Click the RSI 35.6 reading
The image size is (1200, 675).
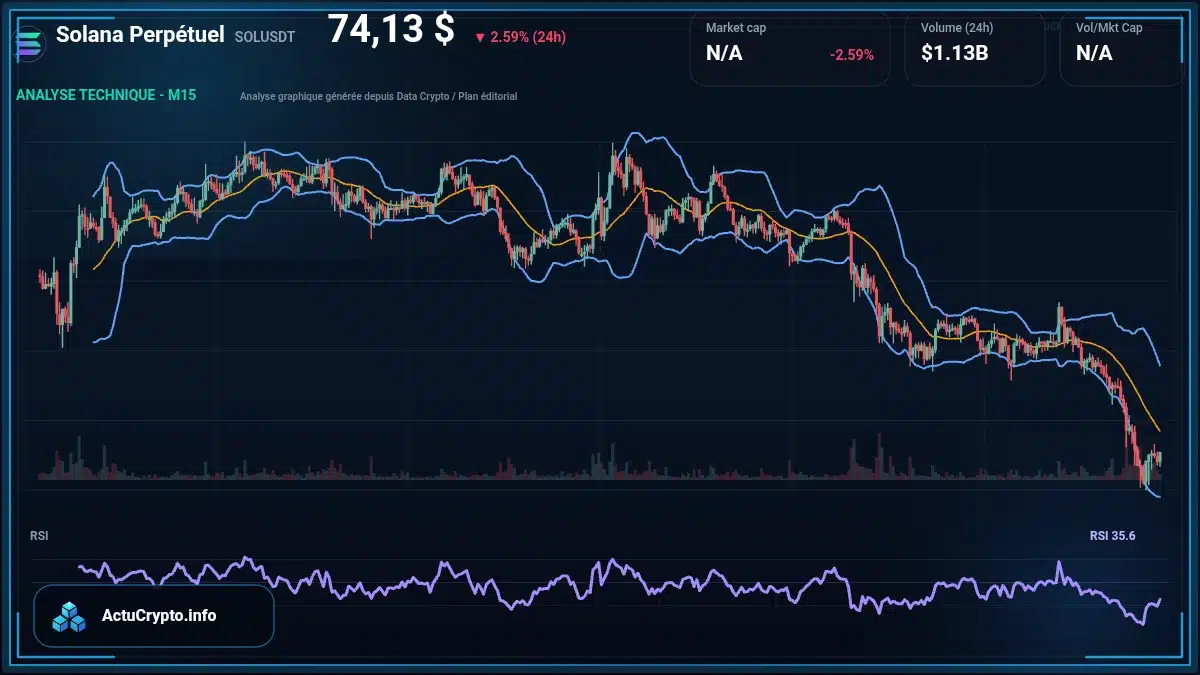pyautogui.click(x=1112, y=536)
